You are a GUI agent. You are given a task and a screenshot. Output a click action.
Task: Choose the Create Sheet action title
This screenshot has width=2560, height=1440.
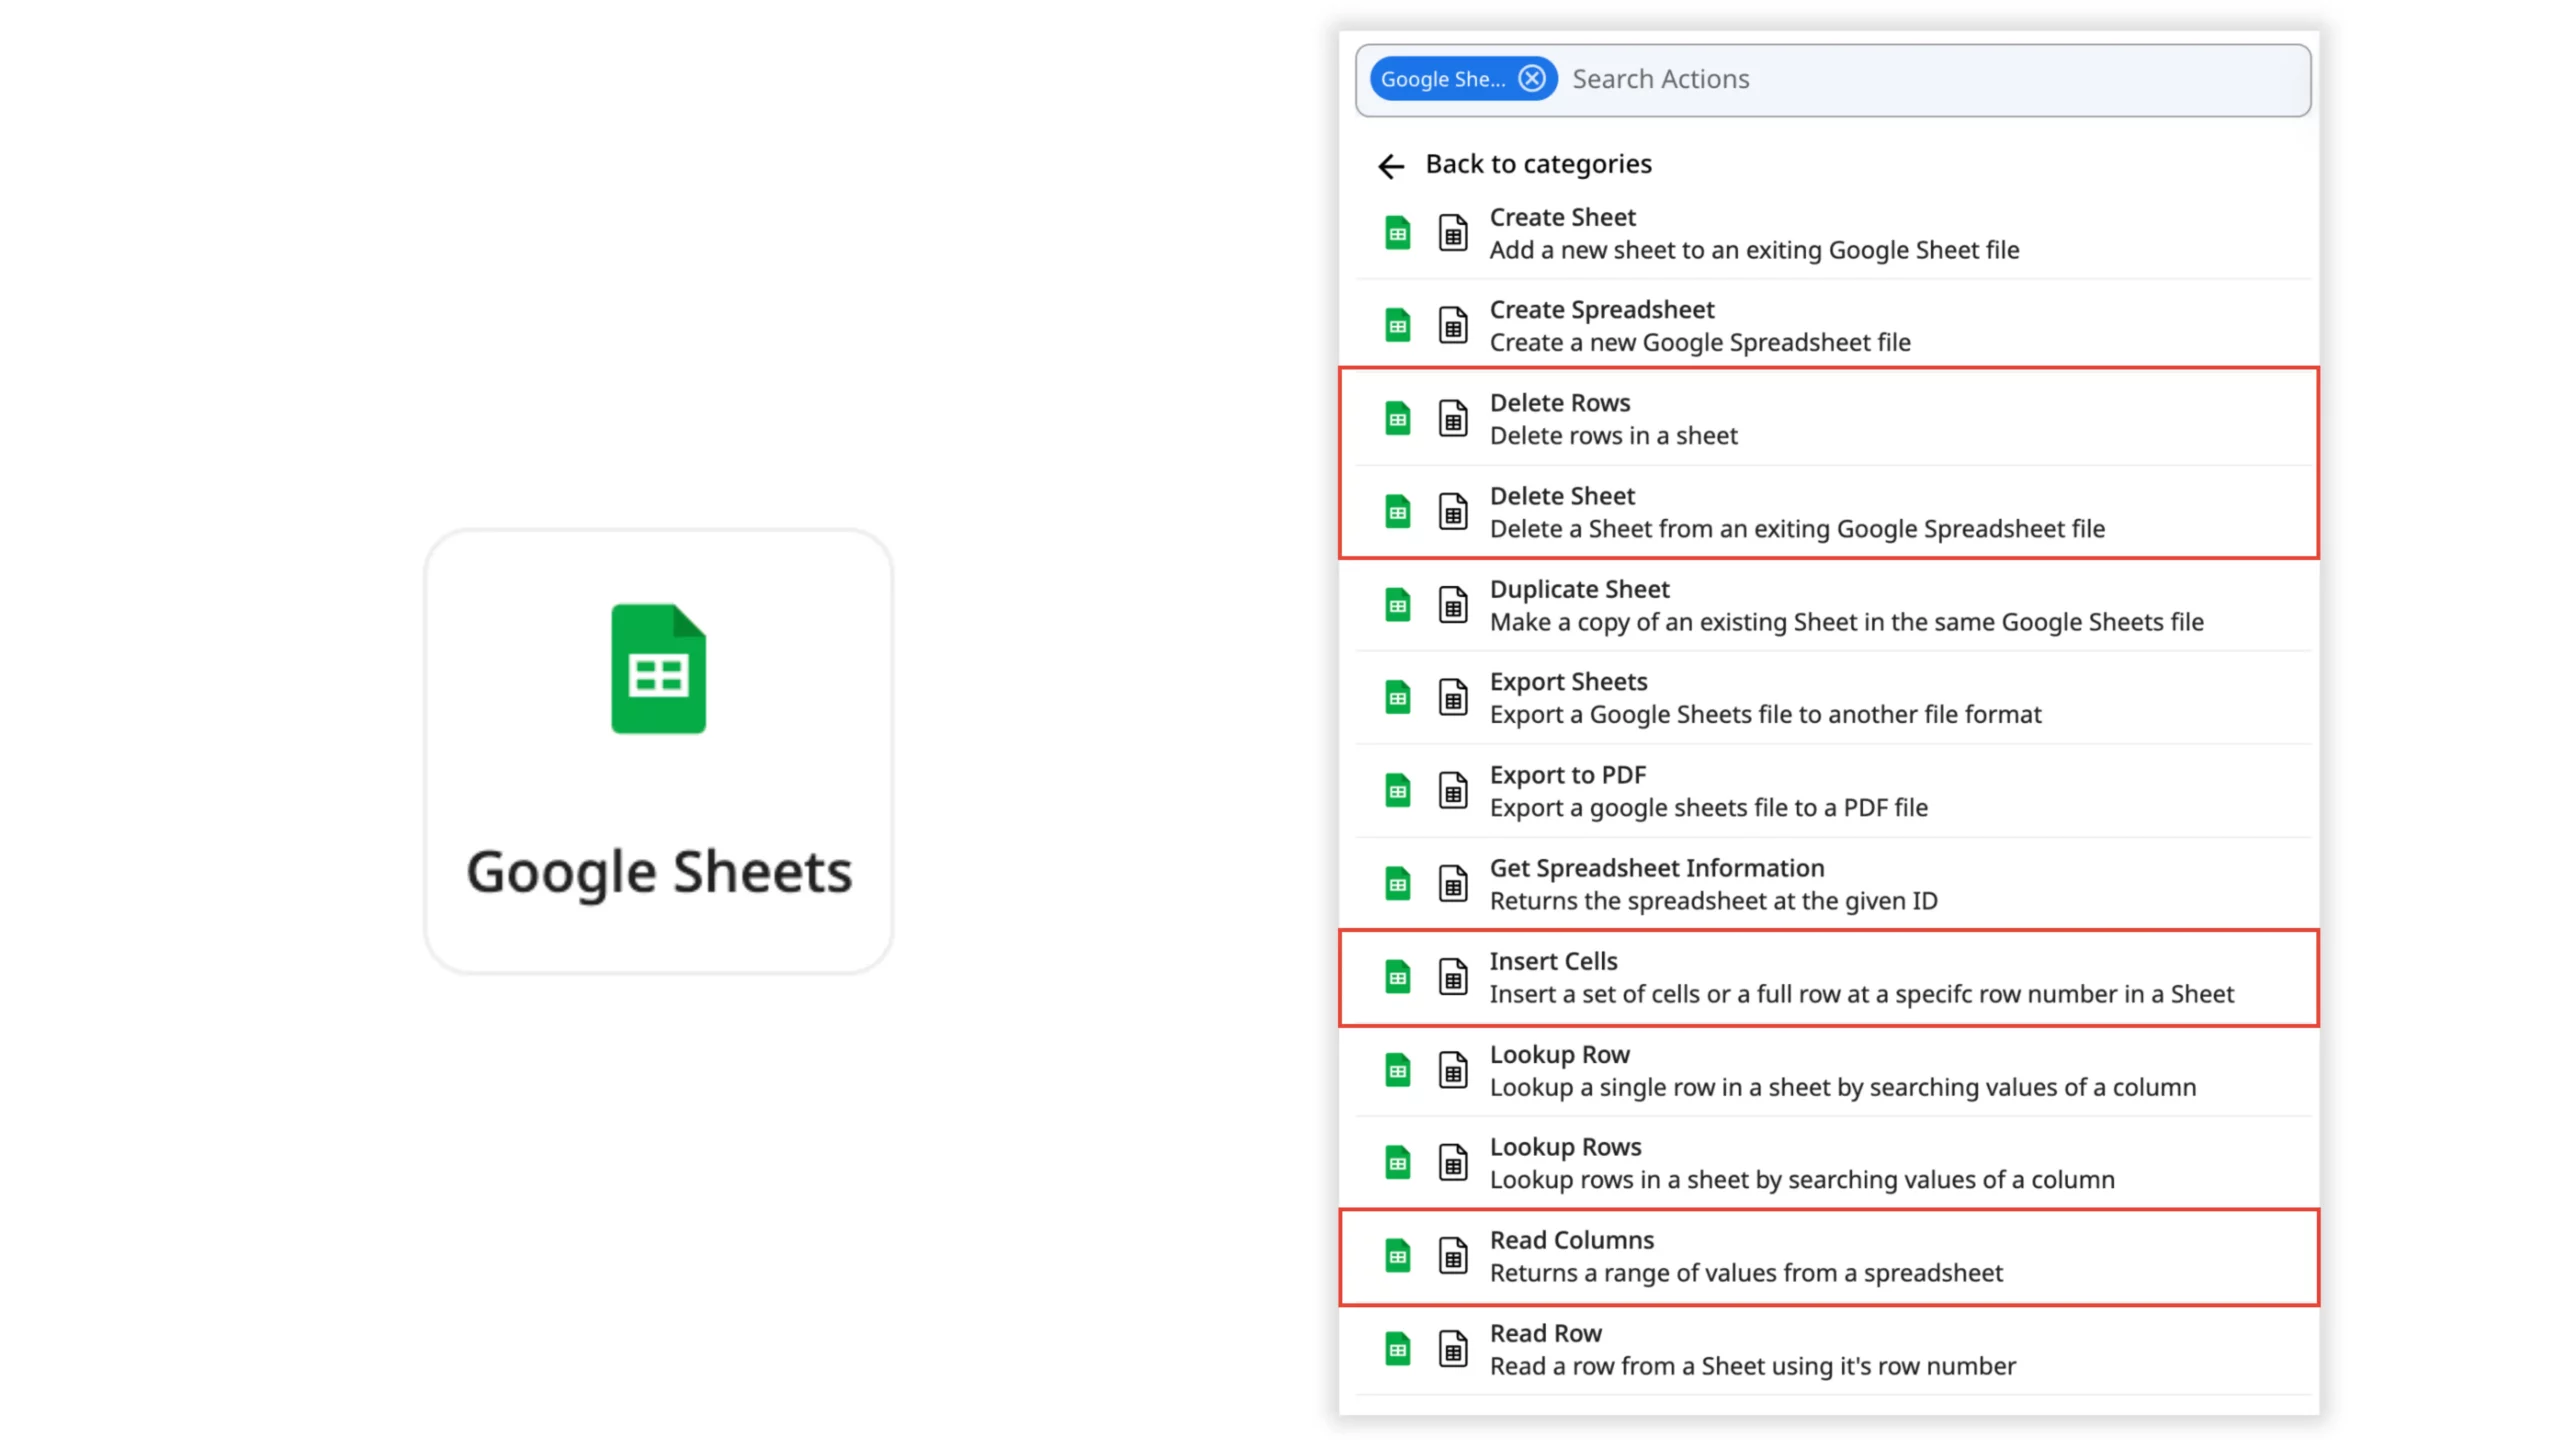pyautogui.click(x=1562, y=217)
